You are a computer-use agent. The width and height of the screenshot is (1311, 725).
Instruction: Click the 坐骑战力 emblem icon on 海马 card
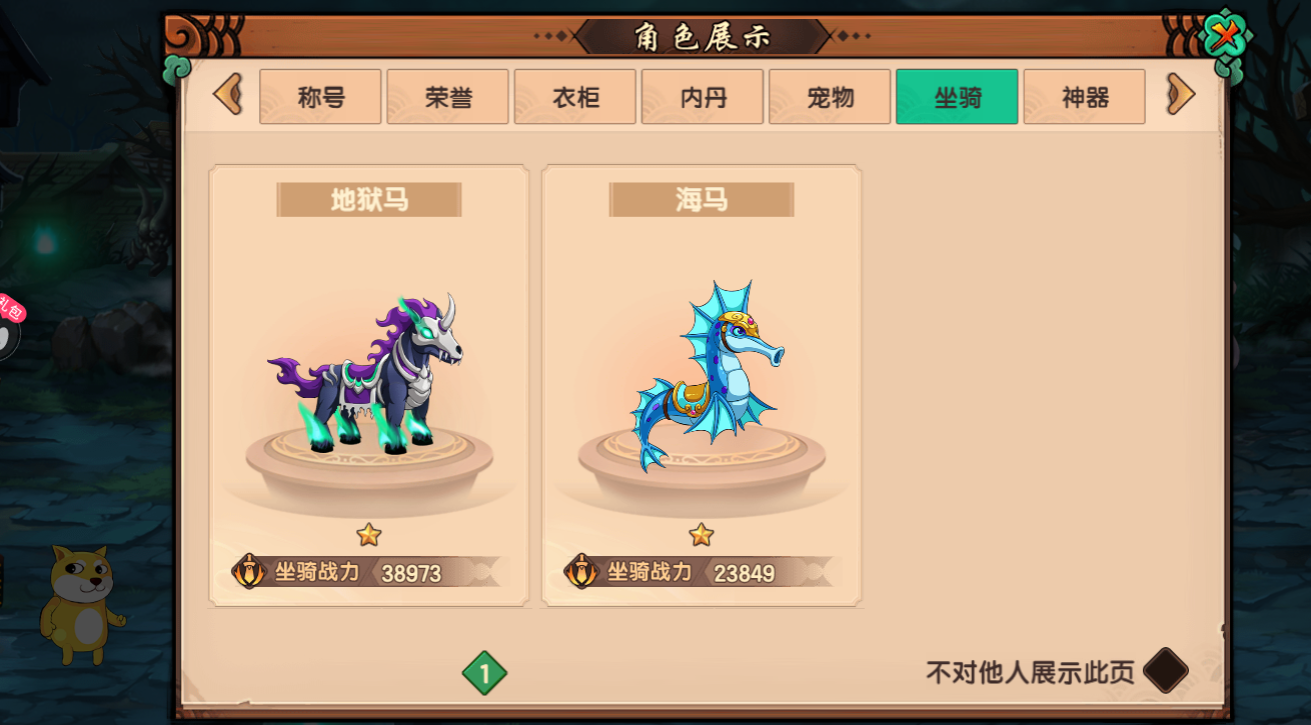tap(581, 572)
